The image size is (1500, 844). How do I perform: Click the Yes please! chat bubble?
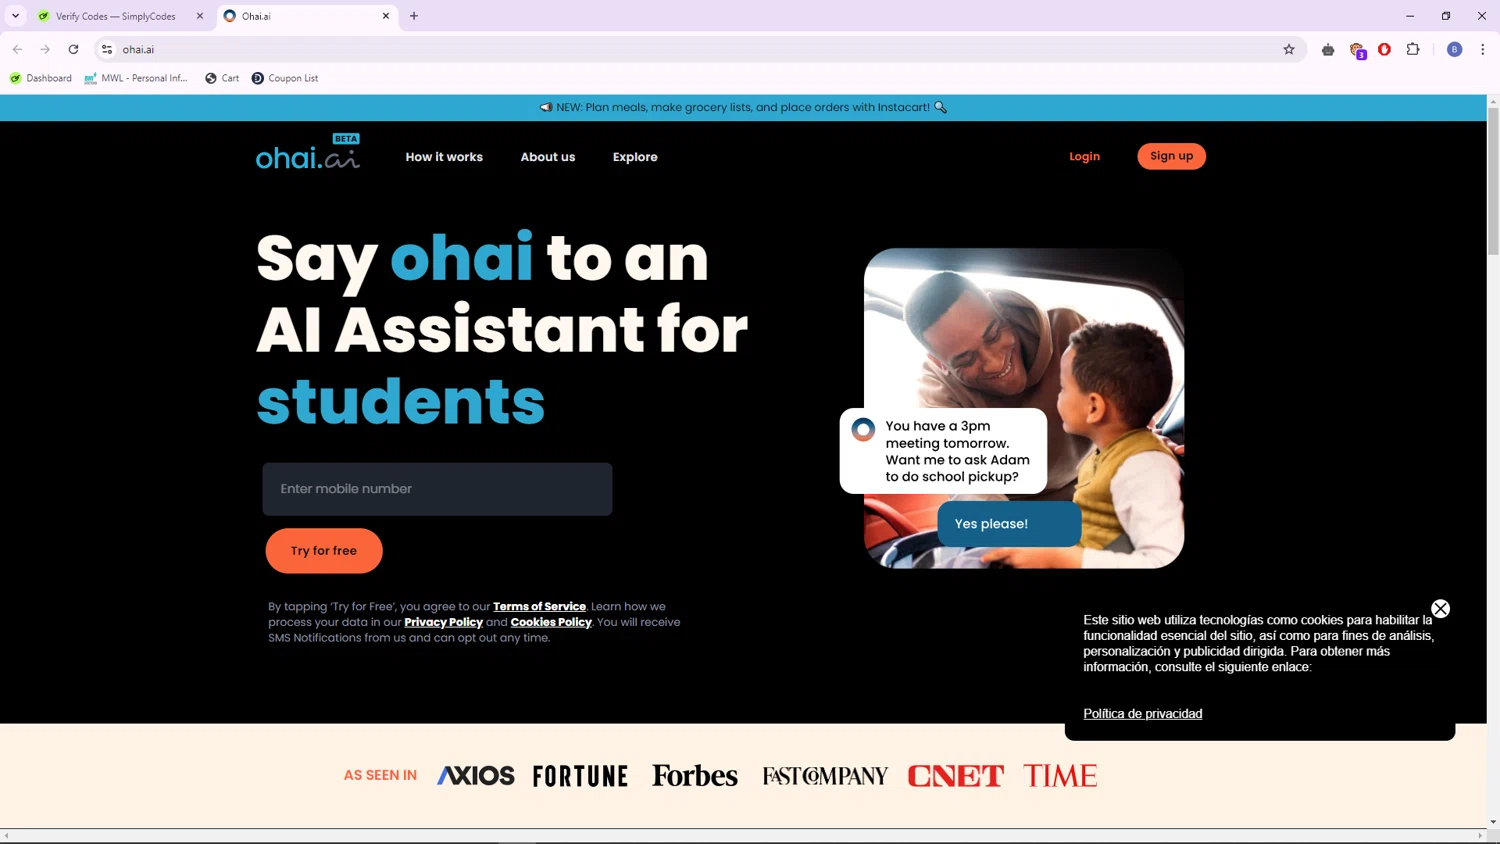[x=1009, y=524]
